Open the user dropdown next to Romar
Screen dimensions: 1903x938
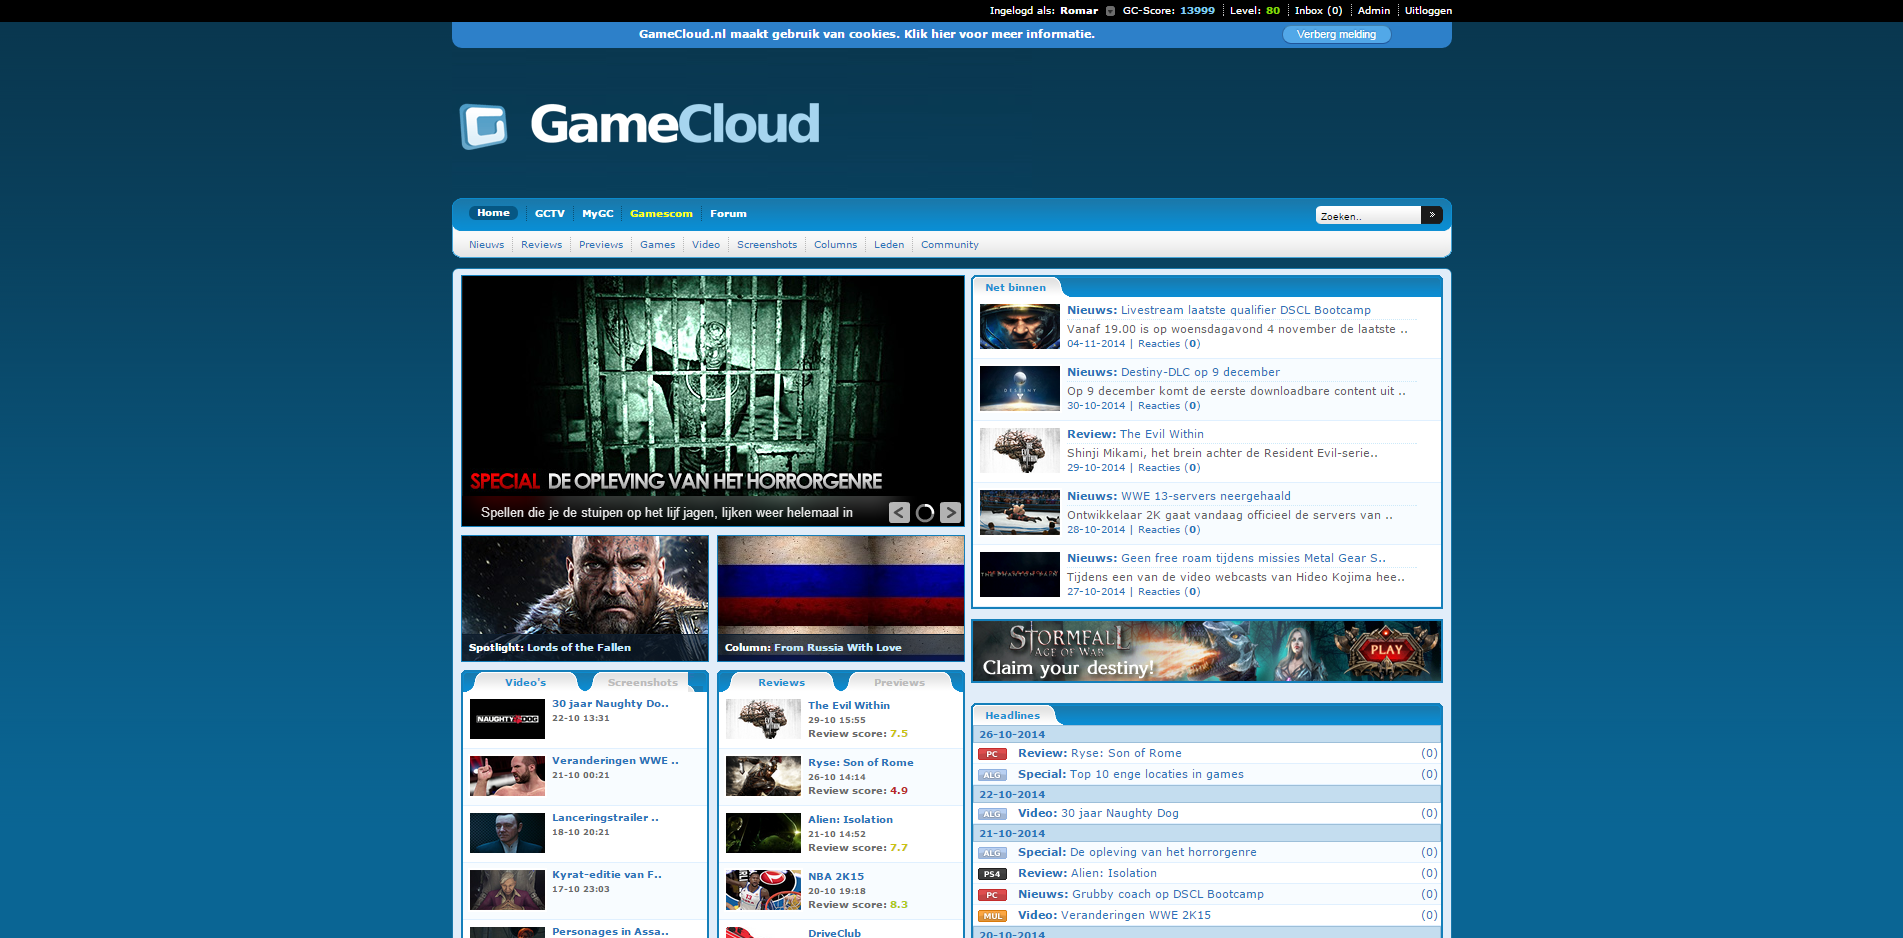coord(1110,11)
